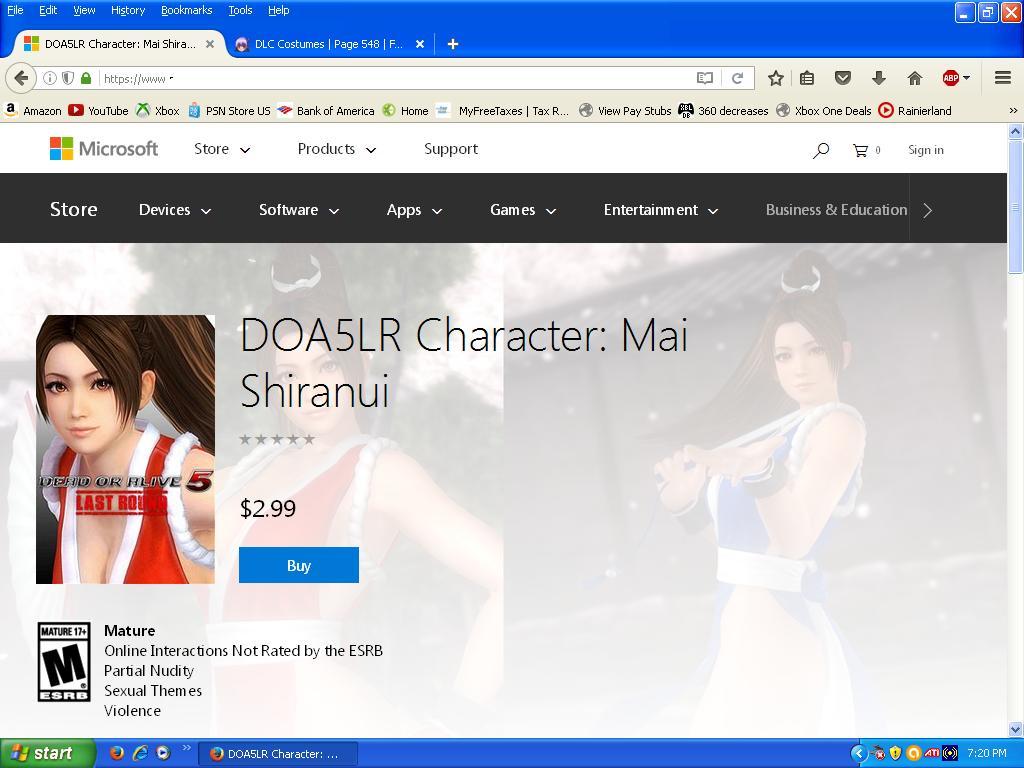The width and height of the screenshot is (1024, 768).
Task: Click the page vertical scrollbar thumb
Action: (x=1016, y=206)
